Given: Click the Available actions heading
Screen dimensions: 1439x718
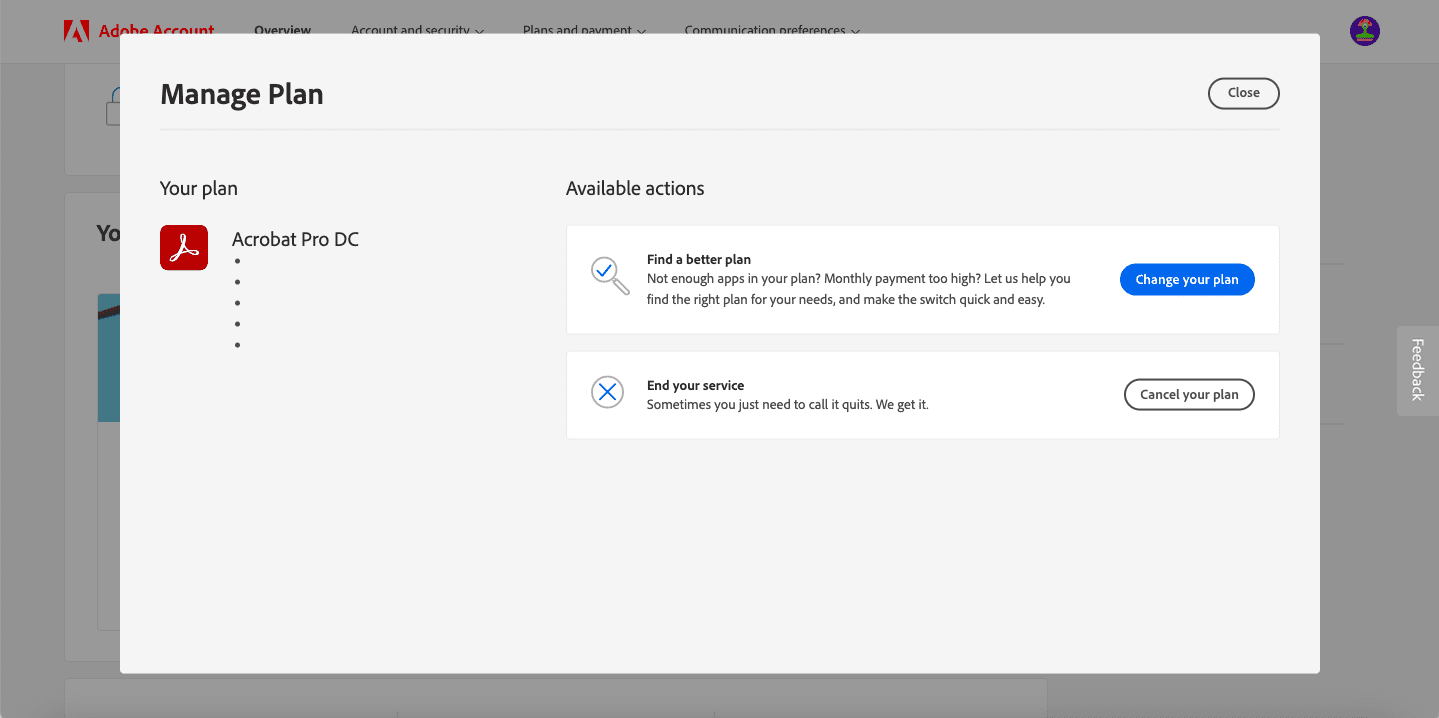Looking at the screenshot, I should coord(635,187).
